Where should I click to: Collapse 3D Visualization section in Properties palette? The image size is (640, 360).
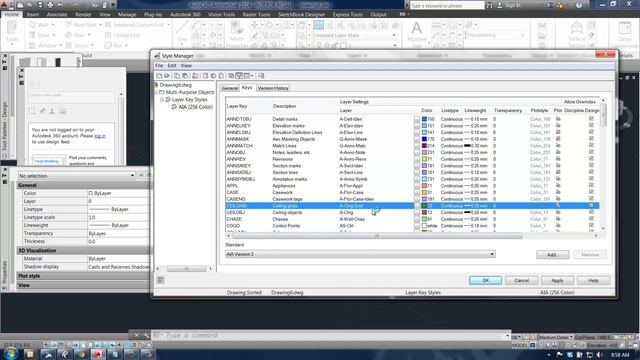click(84, 250)
